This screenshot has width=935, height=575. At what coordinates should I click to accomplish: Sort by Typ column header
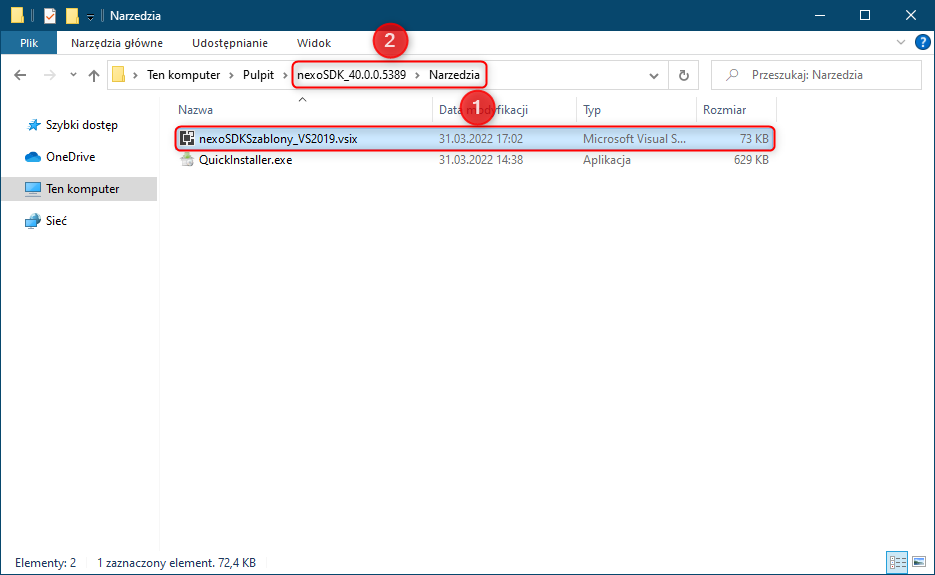(592, 110)
